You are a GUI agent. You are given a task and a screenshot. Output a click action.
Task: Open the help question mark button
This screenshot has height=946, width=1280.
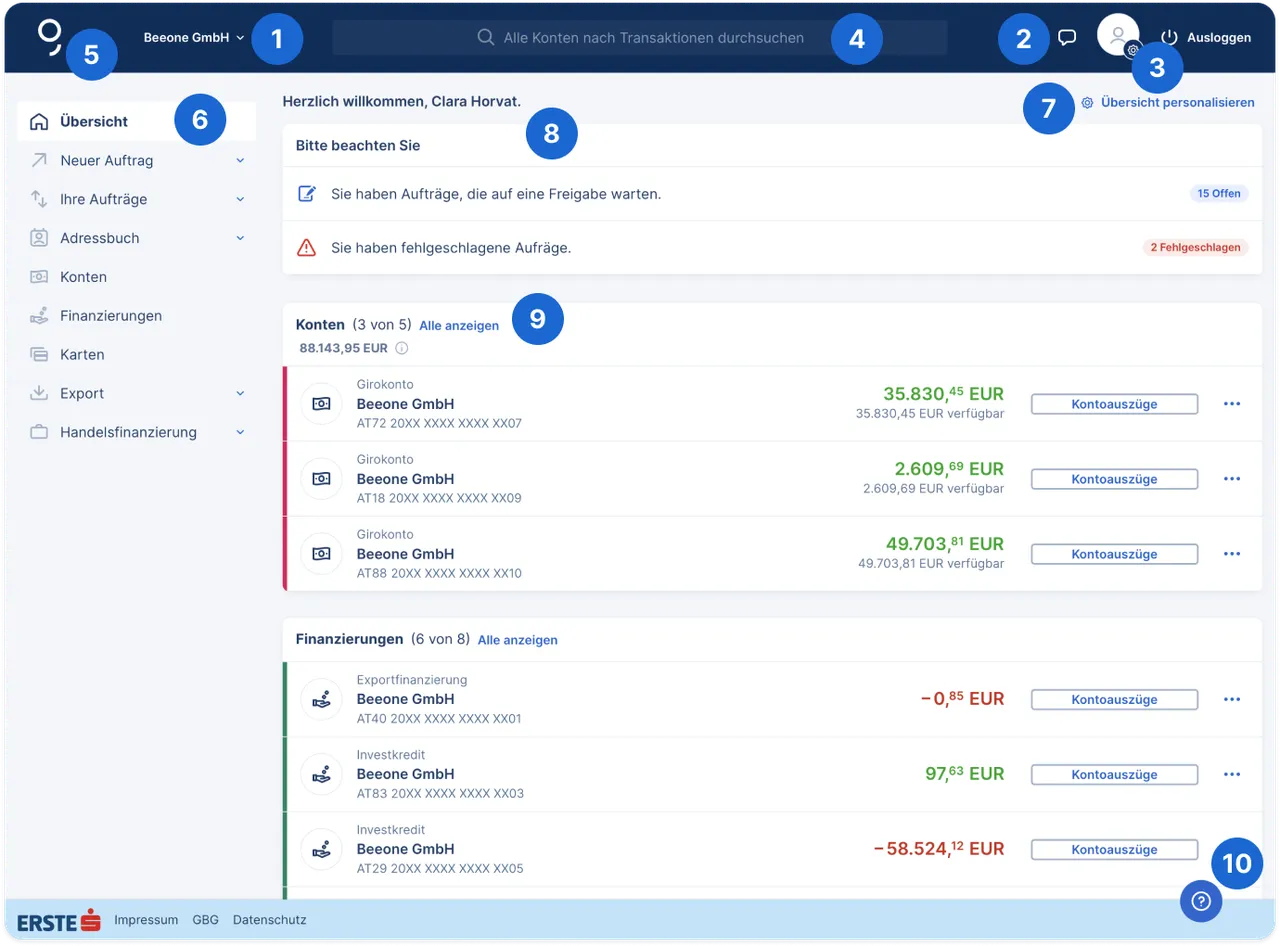tap(1202, 901)
